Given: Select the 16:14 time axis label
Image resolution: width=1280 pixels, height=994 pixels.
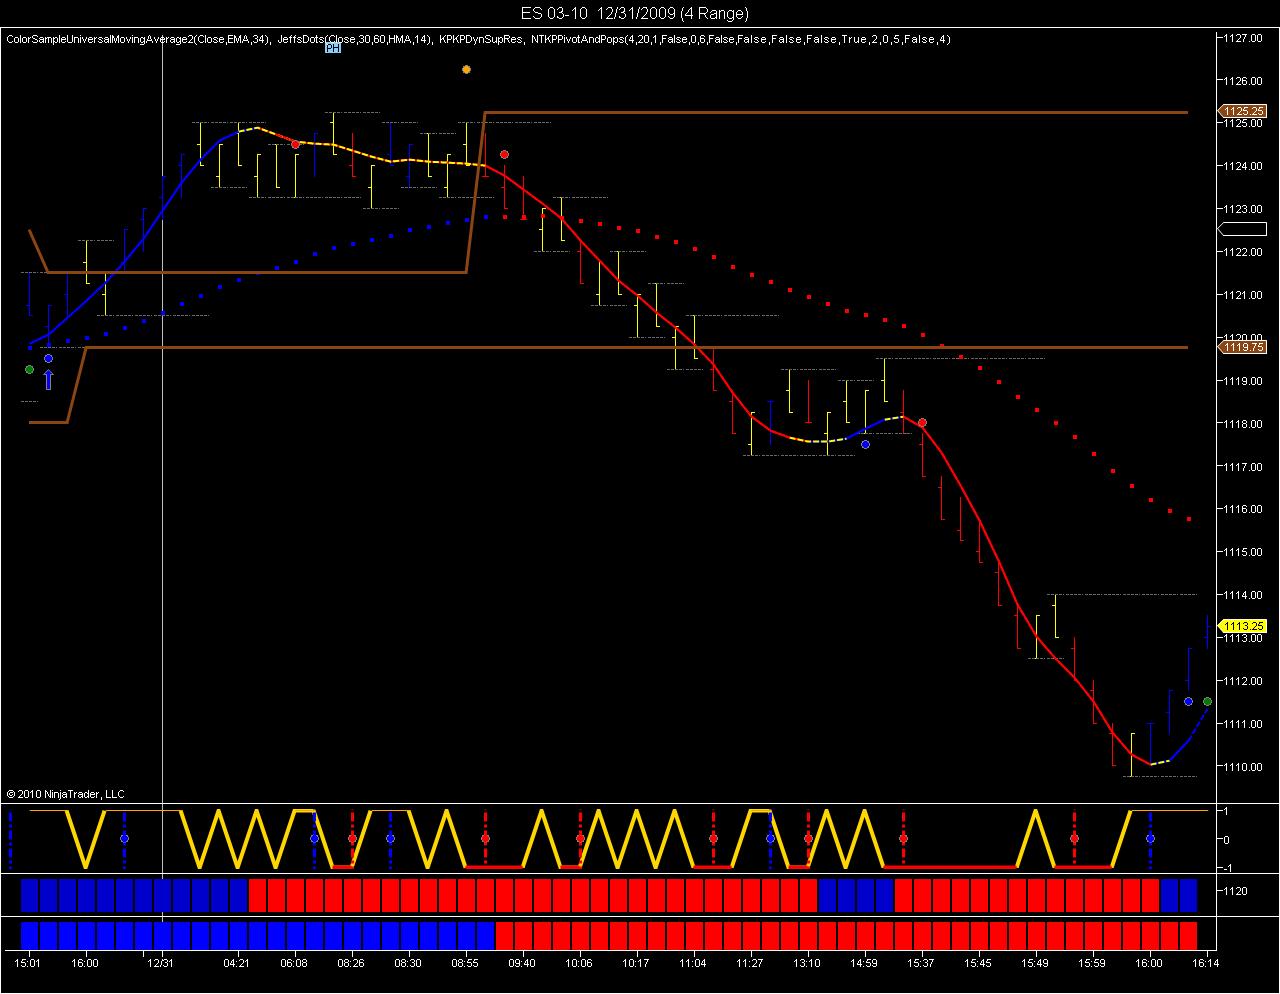Looking at the screenshot, I should (1206, 963).
